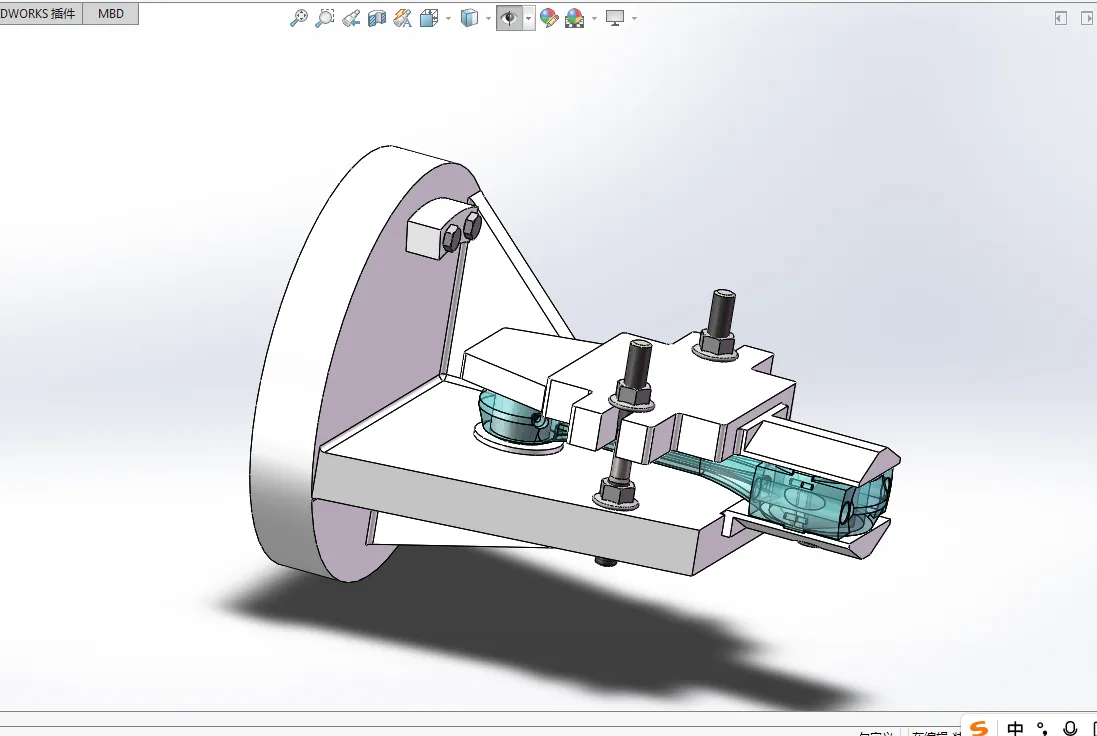
Task: Go back to the Previous View
Action: coord(351,18)
